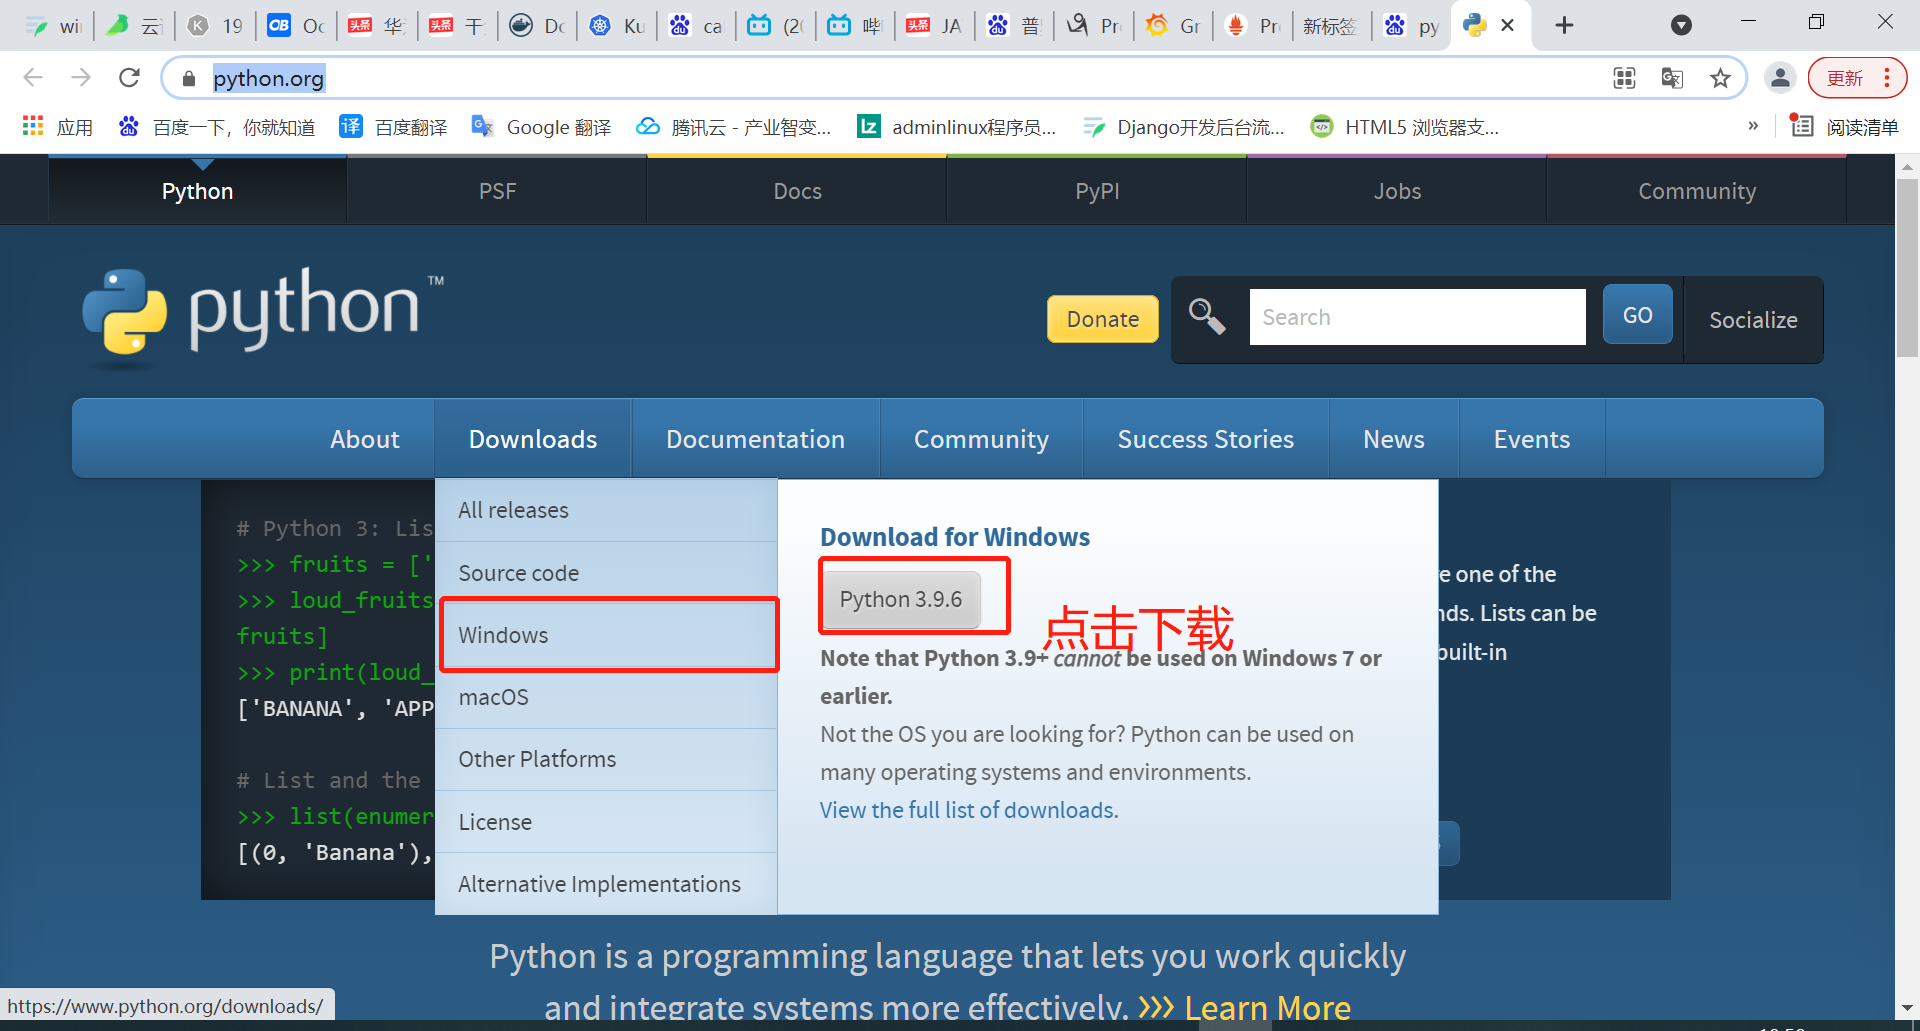Open the Google translate icon in address bar

(x=1672, y=78)
